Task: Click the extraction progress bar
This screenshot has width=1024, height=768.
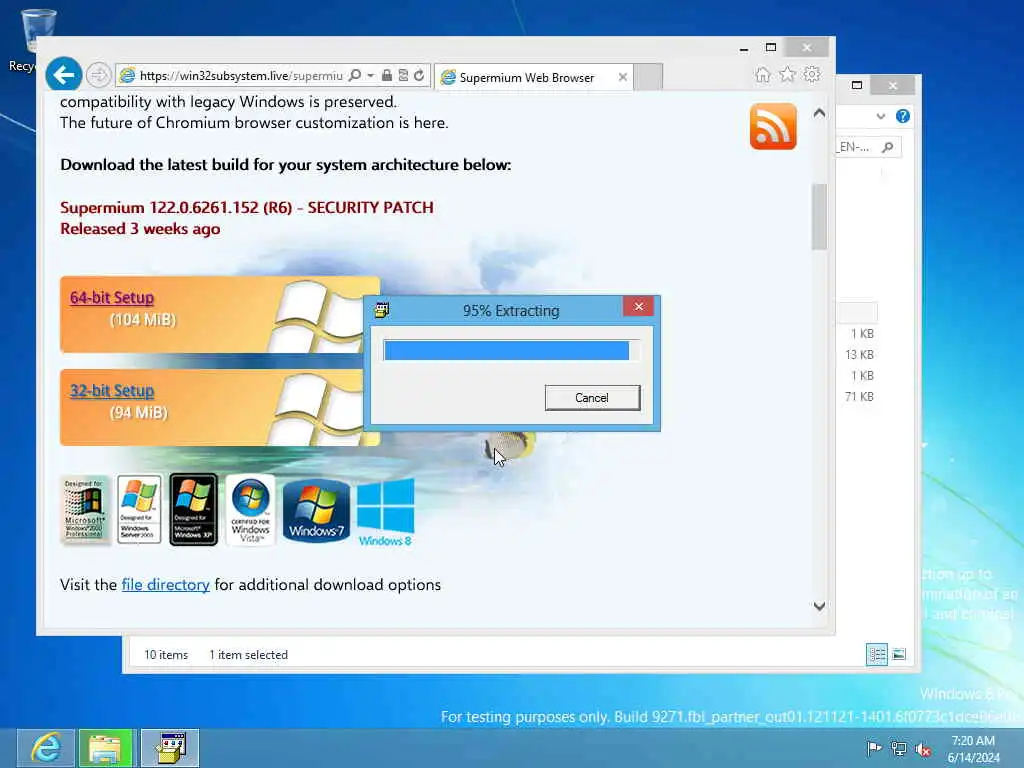Action: [x=511, y=351]
